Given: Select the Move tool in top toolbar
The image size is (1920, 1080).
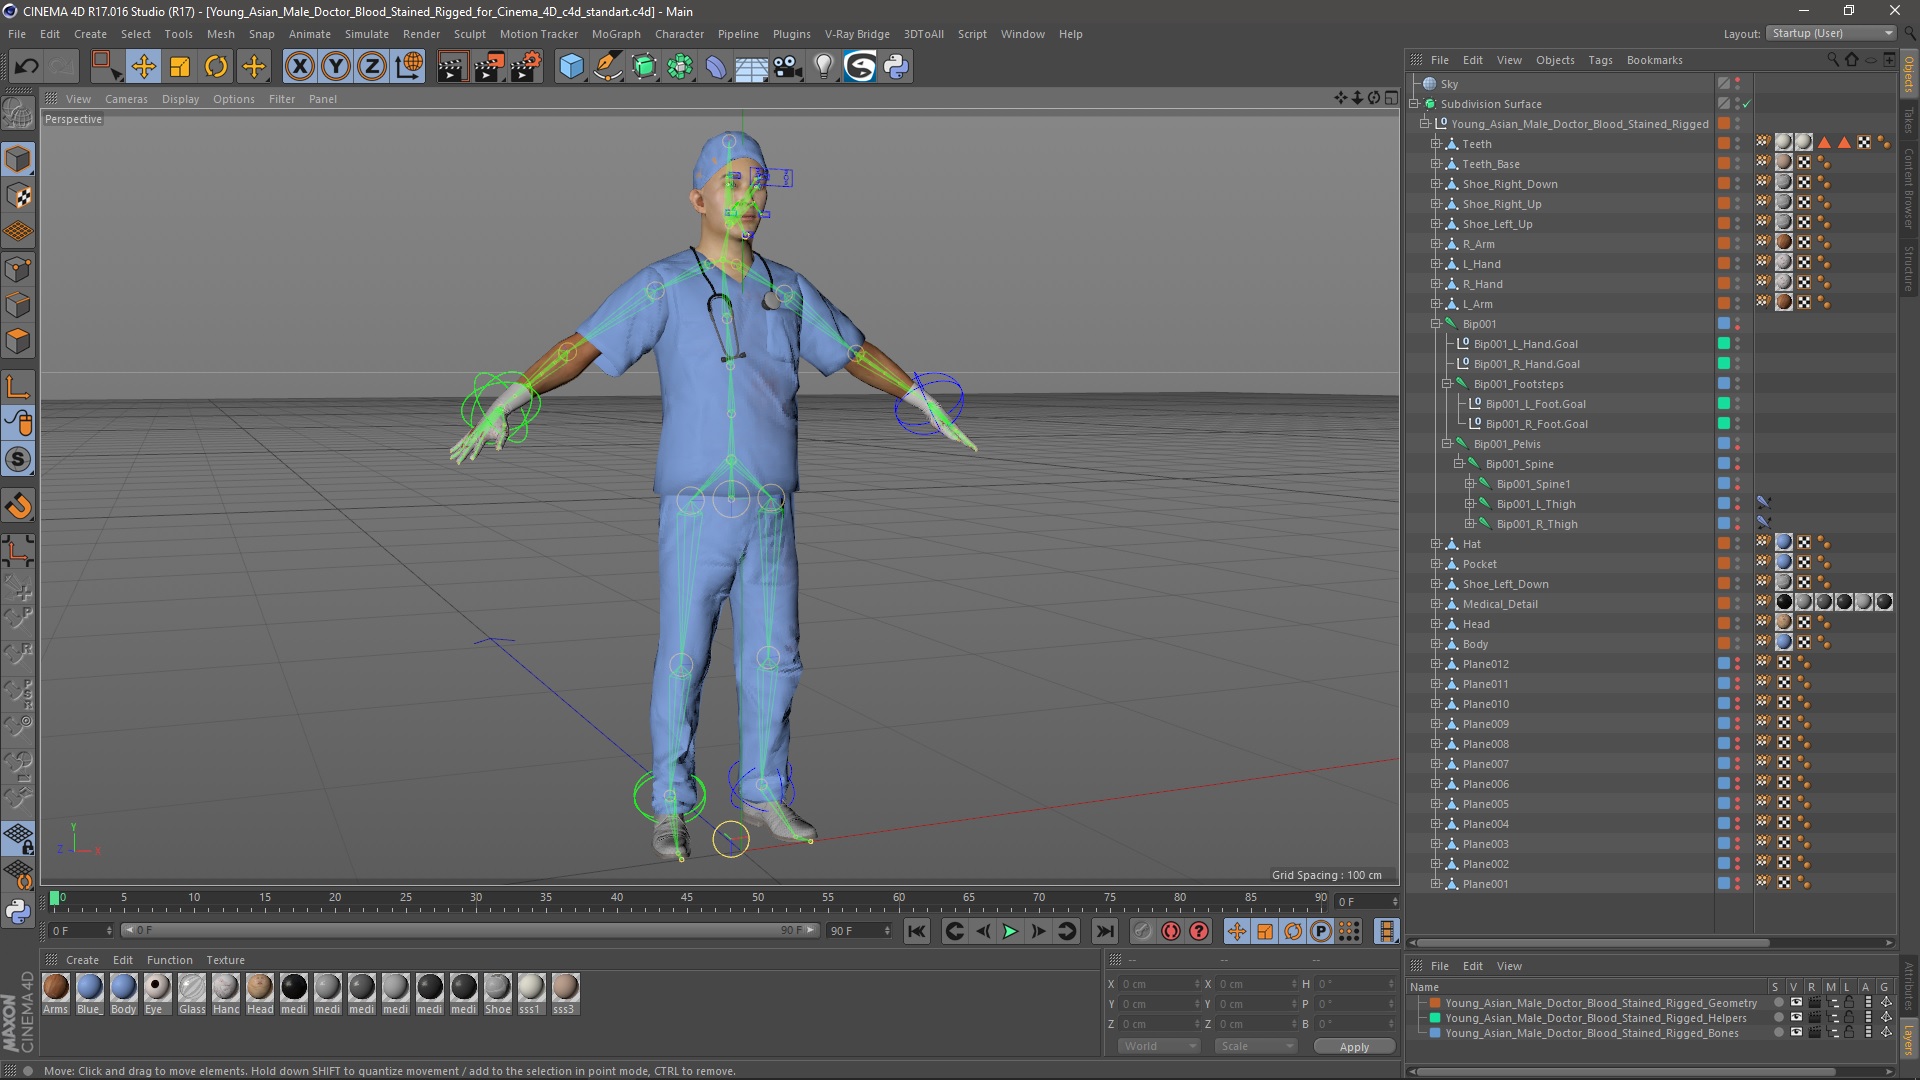Looking at the screenshot, I should (x=143, y=67).
